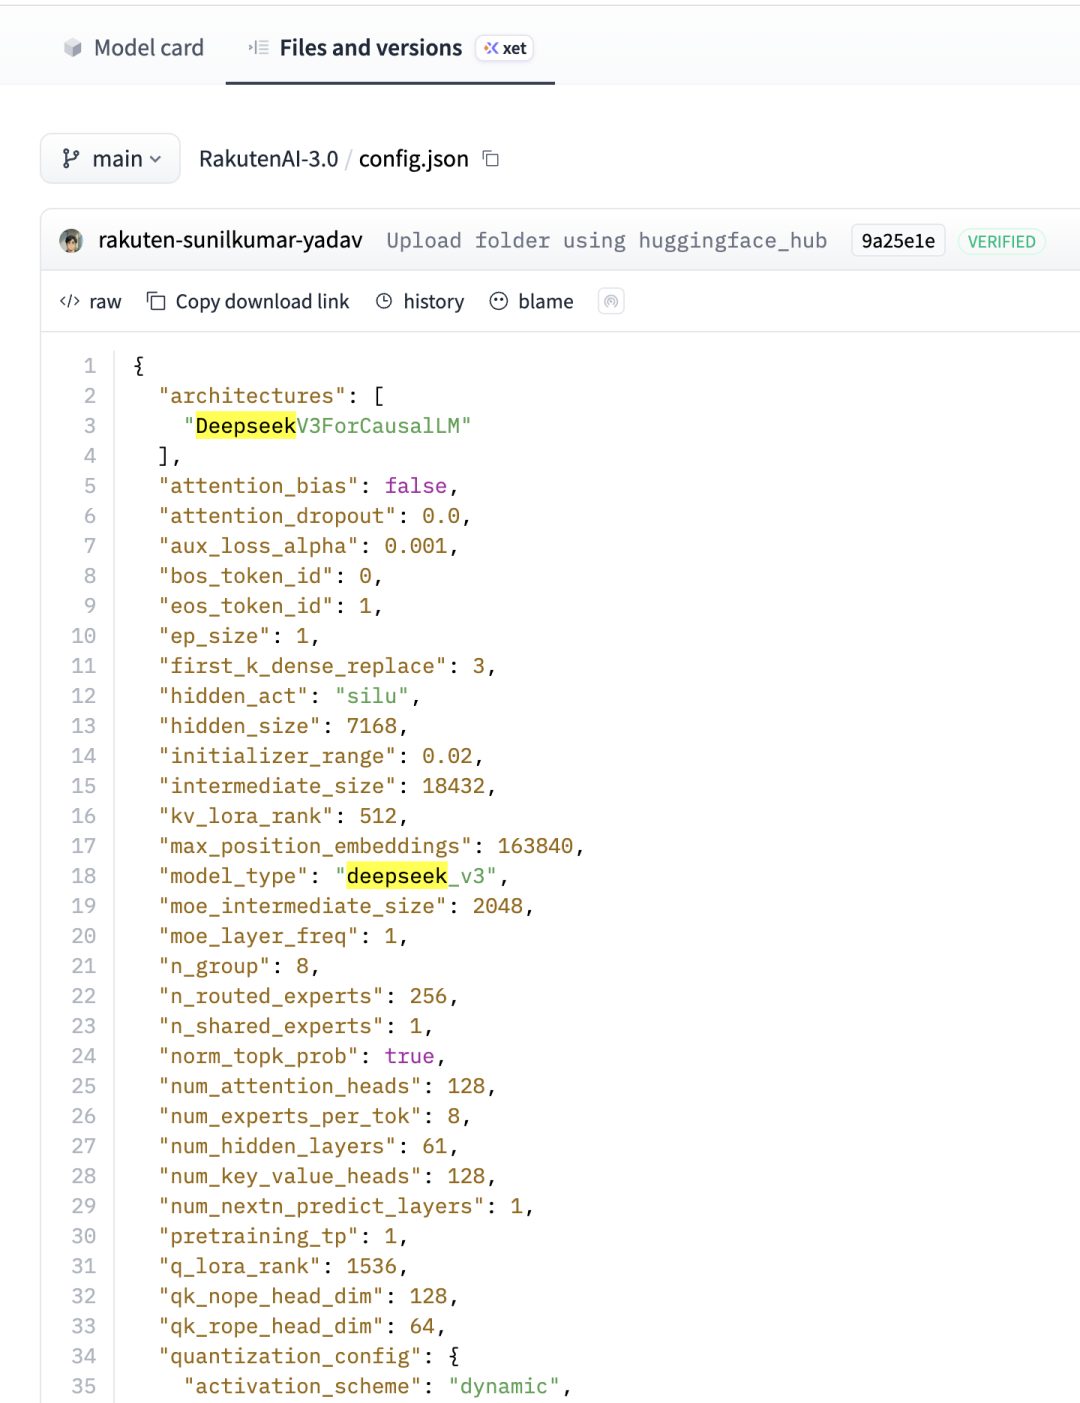Click the "intermediate_size" value 18432
This screenshot has height=1403, width=1080.
[454, 786]
